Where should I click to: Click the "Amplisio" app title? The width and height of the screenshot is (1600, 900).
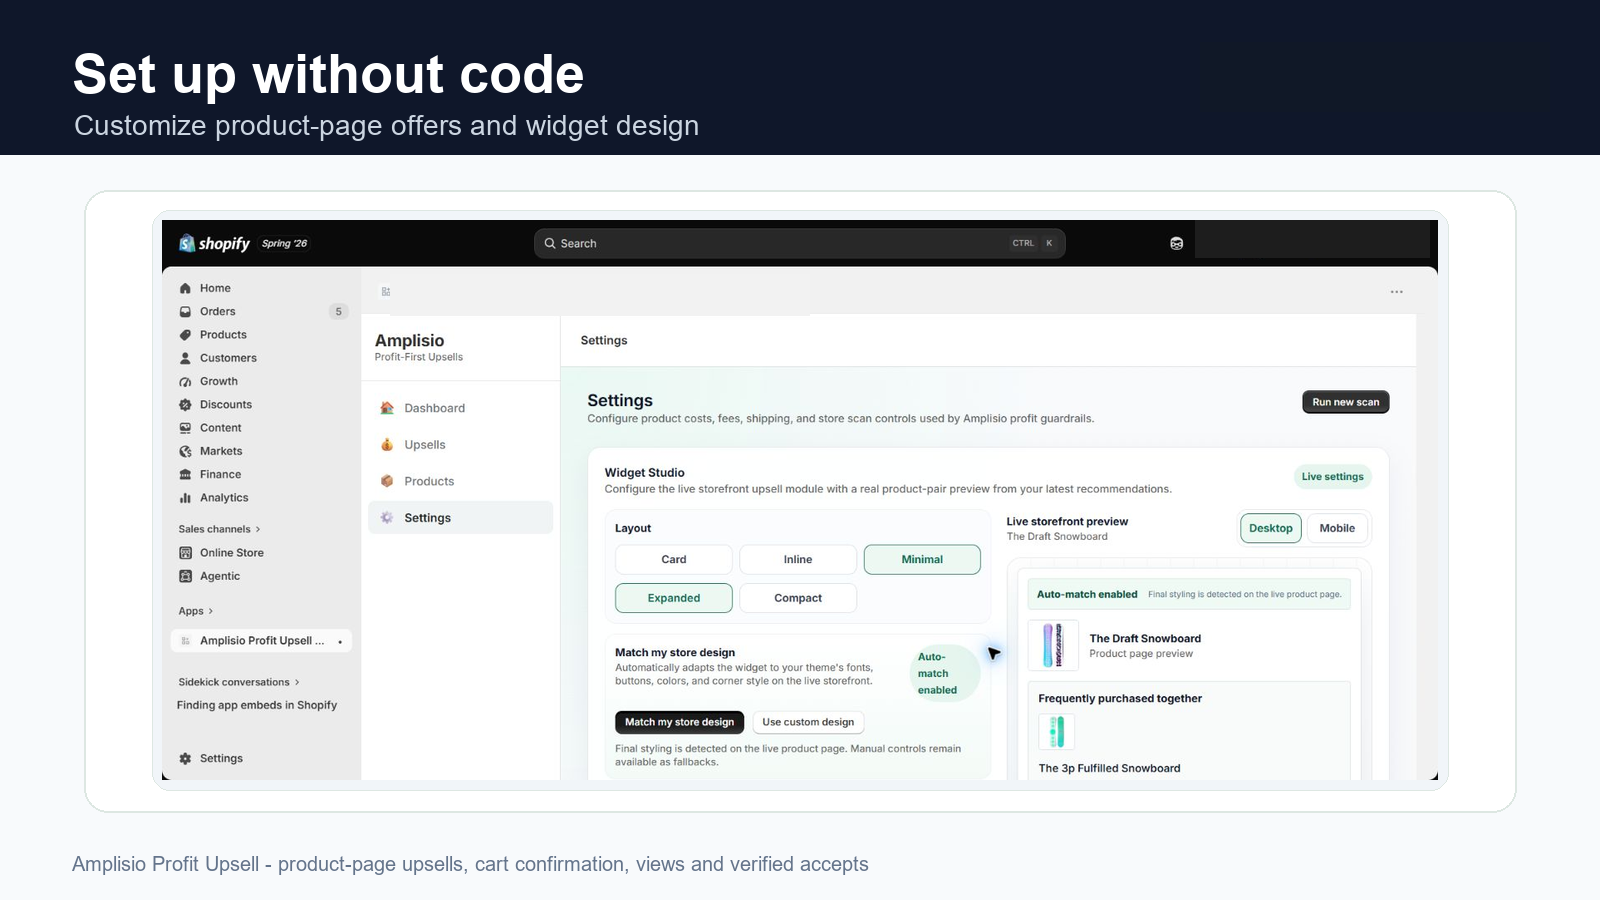coord(409,340)
